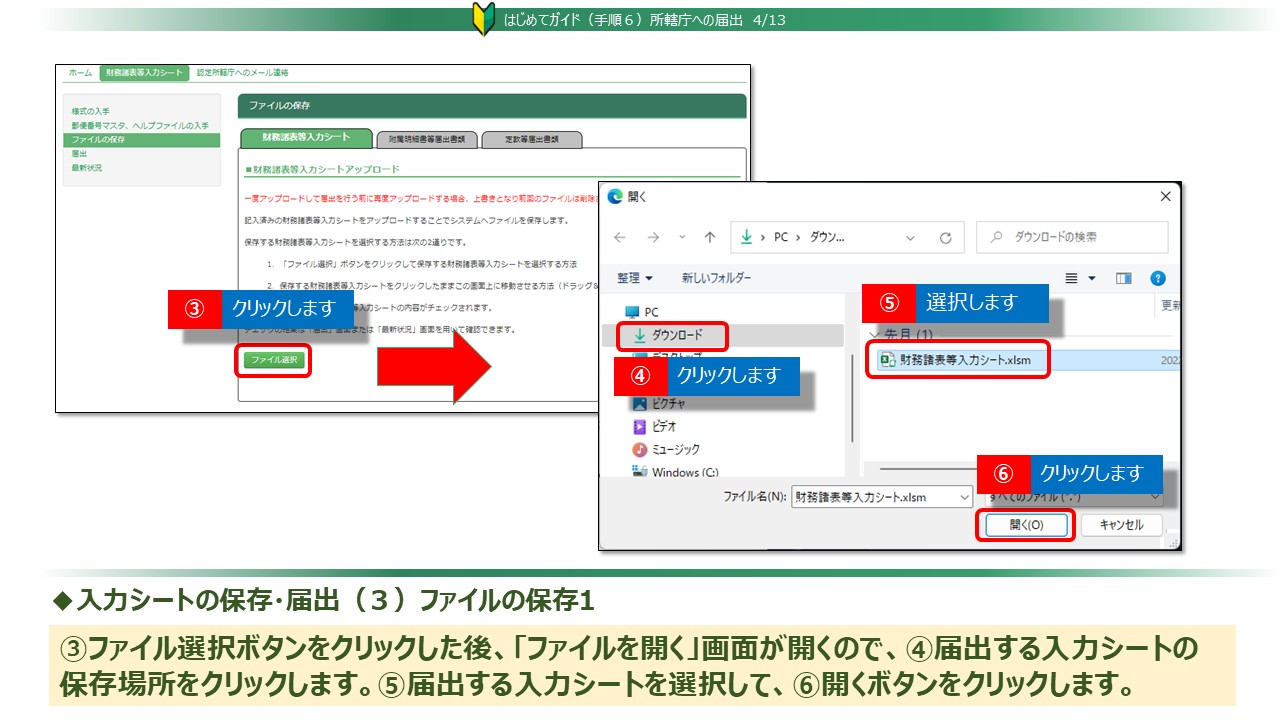
Task: Toggle the preview pane icon
Action: point(1123,278)
